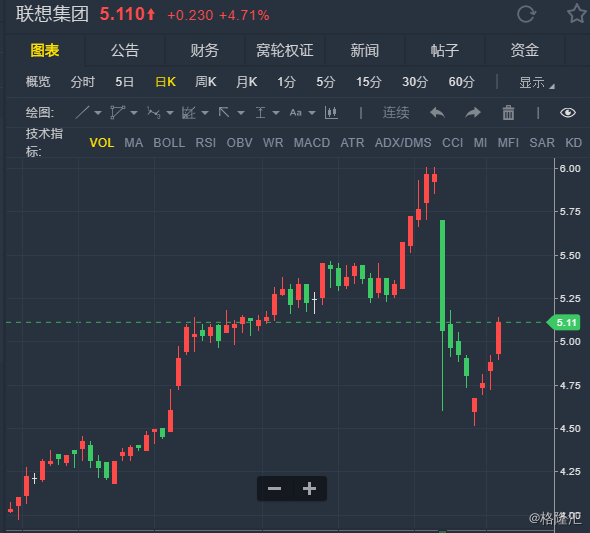
Task: Zoom out chart with minus button
Action: (274, 489)
